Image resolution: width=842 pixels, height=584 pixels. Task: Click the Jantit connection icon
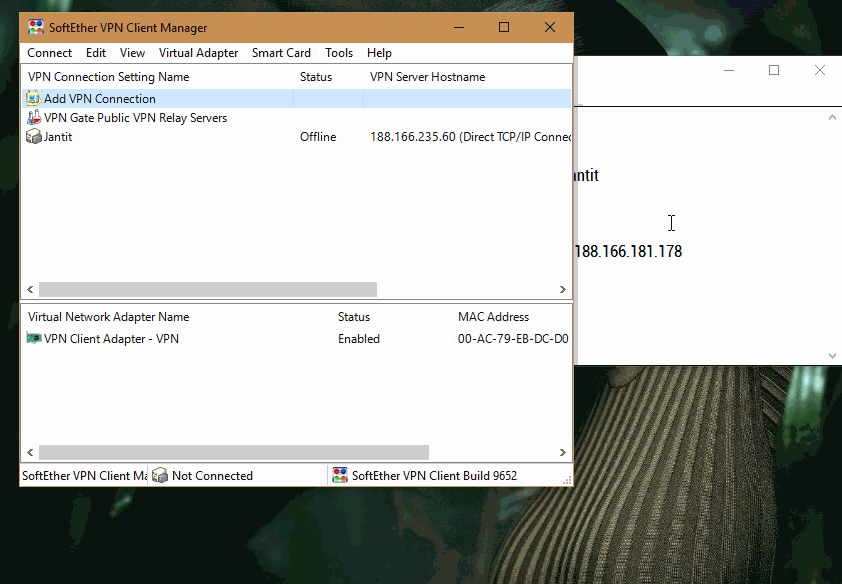33,136
